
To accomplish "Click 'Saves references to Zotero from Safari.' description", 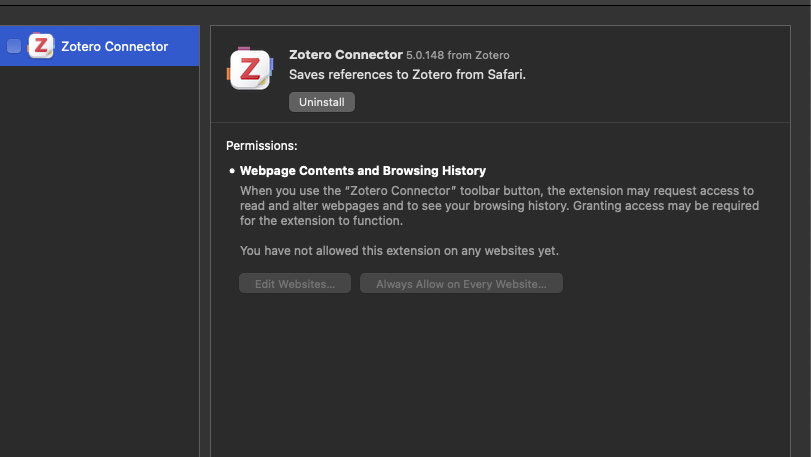I will pyautogui.click(x=407, y=74).
